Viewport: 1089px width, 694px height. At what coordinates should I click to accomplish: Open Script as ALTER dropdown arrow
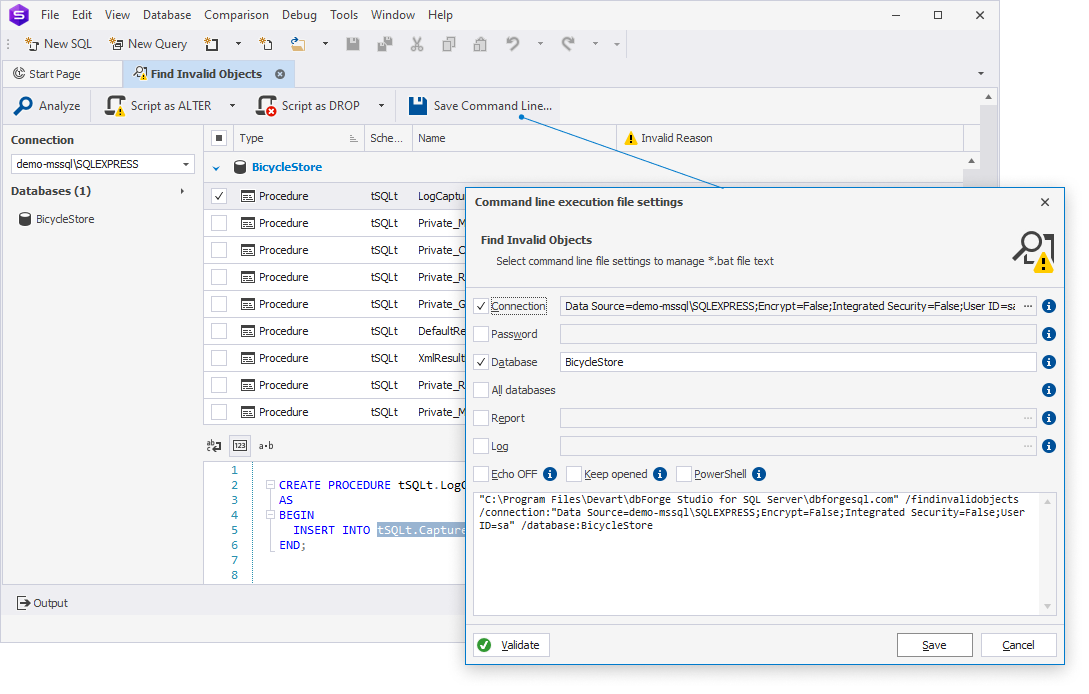click(x=233, y=106)
